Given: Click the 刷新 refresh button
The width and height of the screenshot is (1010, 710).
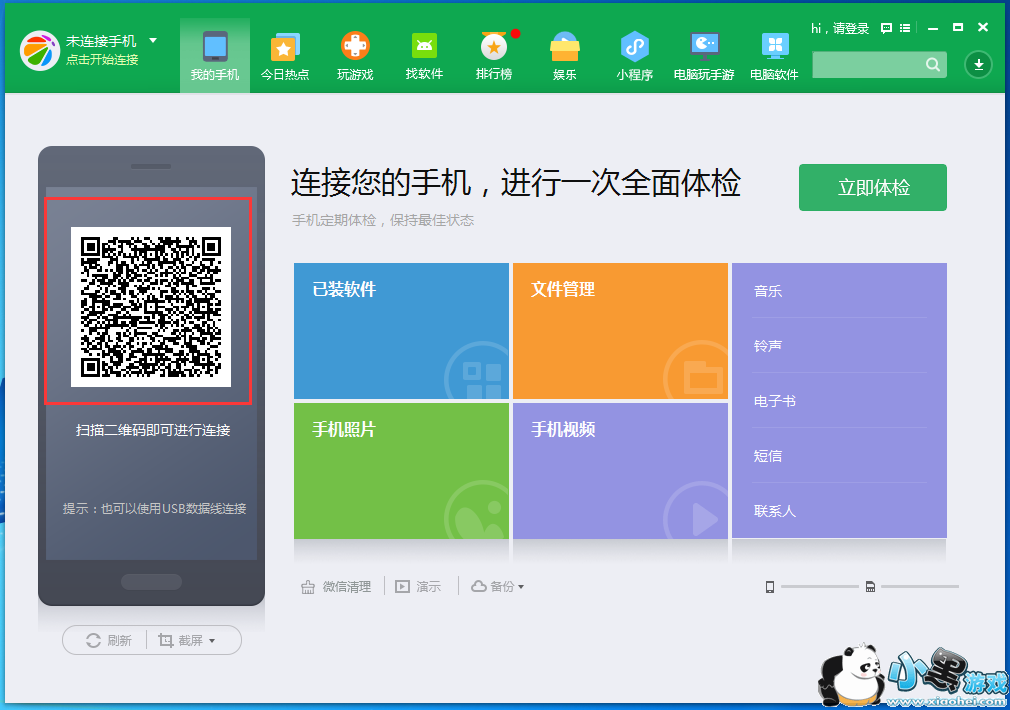Looking at the screenshot, I should pos(109,640).
